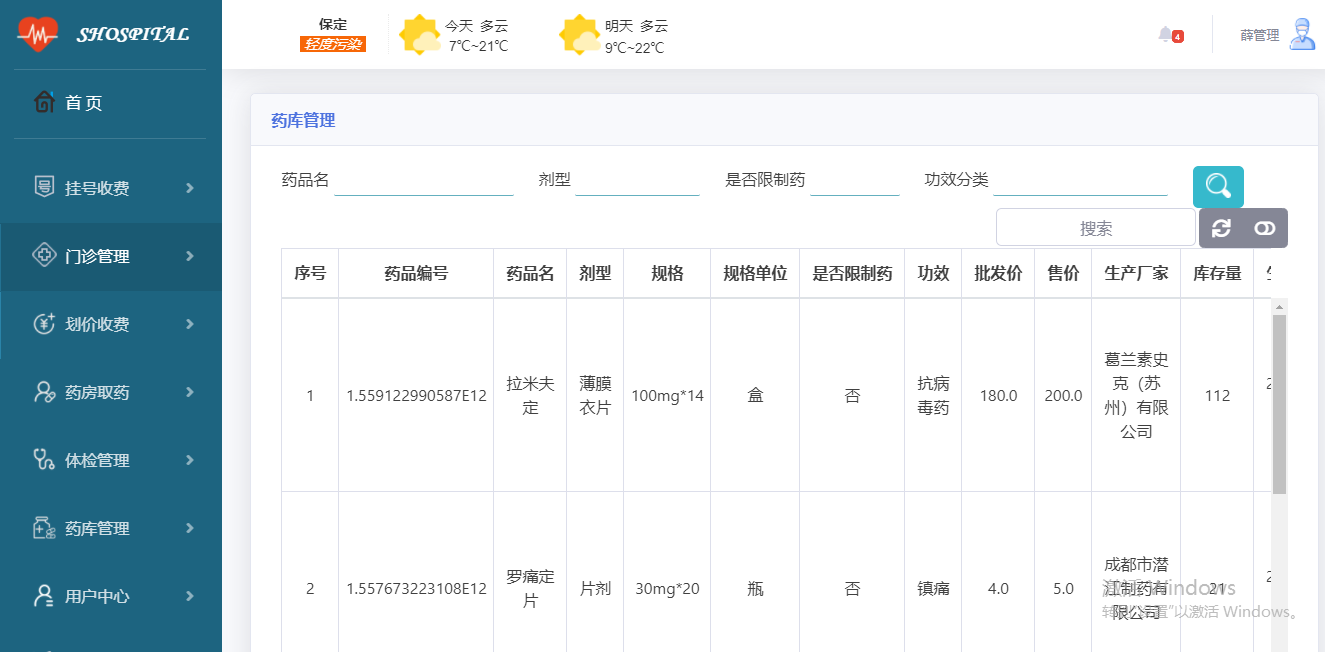
Task: Click the 薛管理 username
Action: [x=1260, y=35]
